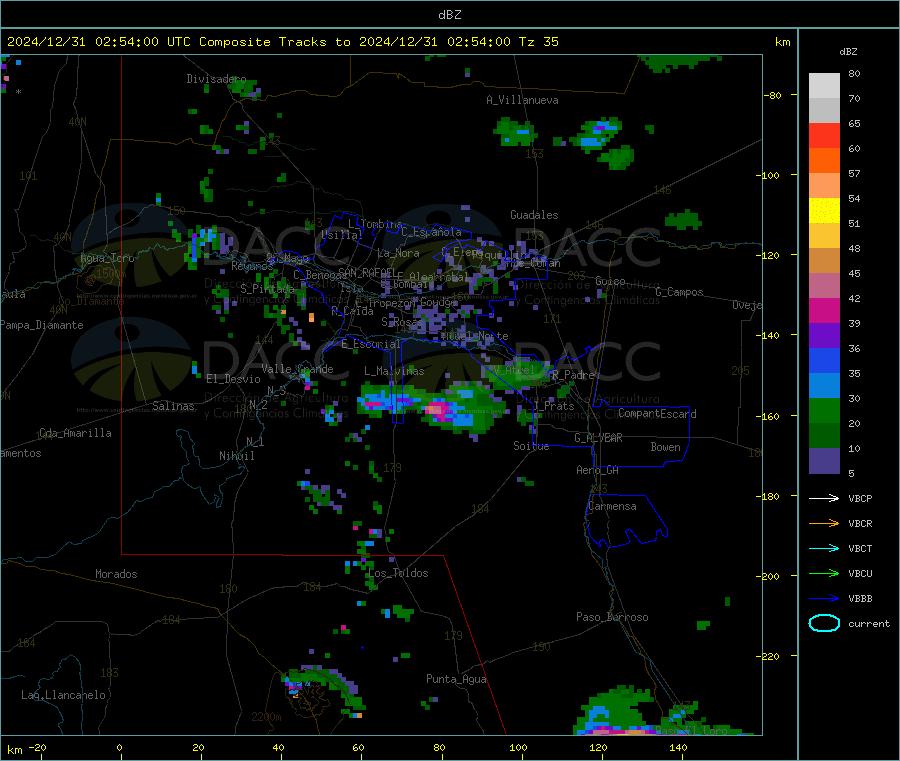The image size is (900, 761).
Task: Click the 'Valle_Grande' map label
Action: [x=297, y=369]
